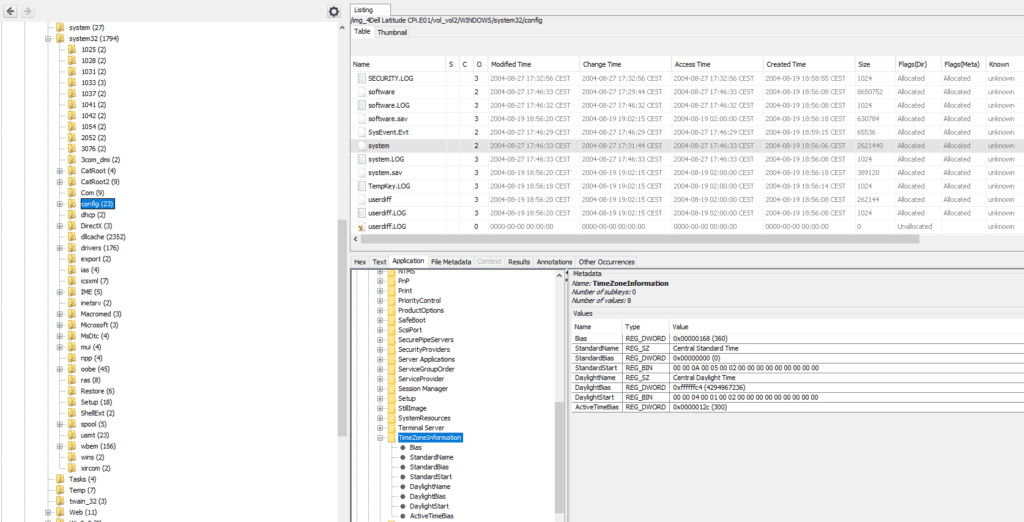The width and height of the screenshot is (1024, 522).
Task: Select the Restore (6) folder
Action: [97, 391]
